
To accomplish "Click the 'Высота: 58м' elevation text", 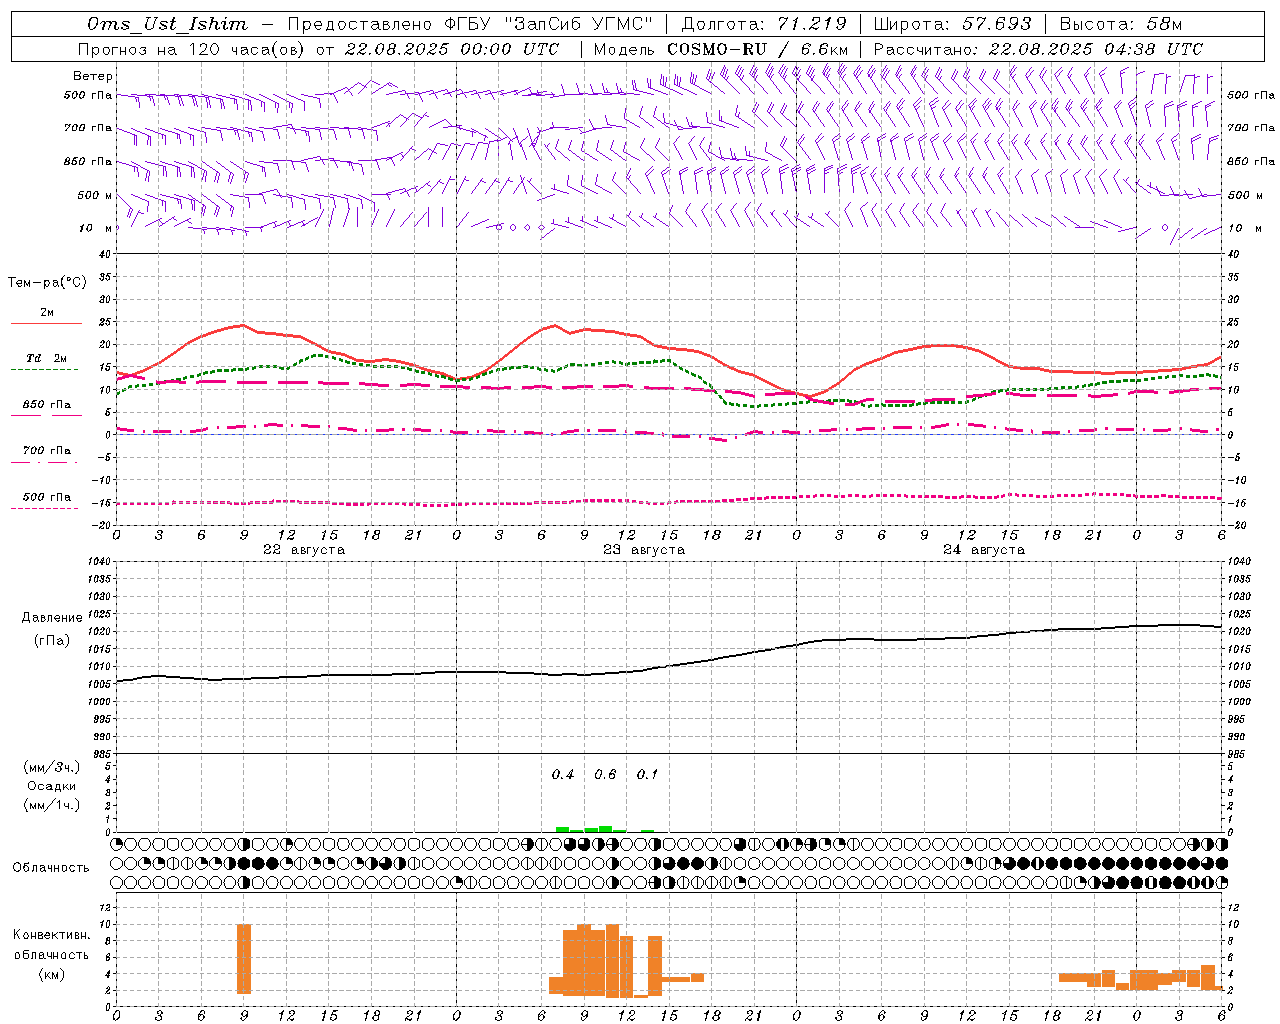I will click(1120, 24).
